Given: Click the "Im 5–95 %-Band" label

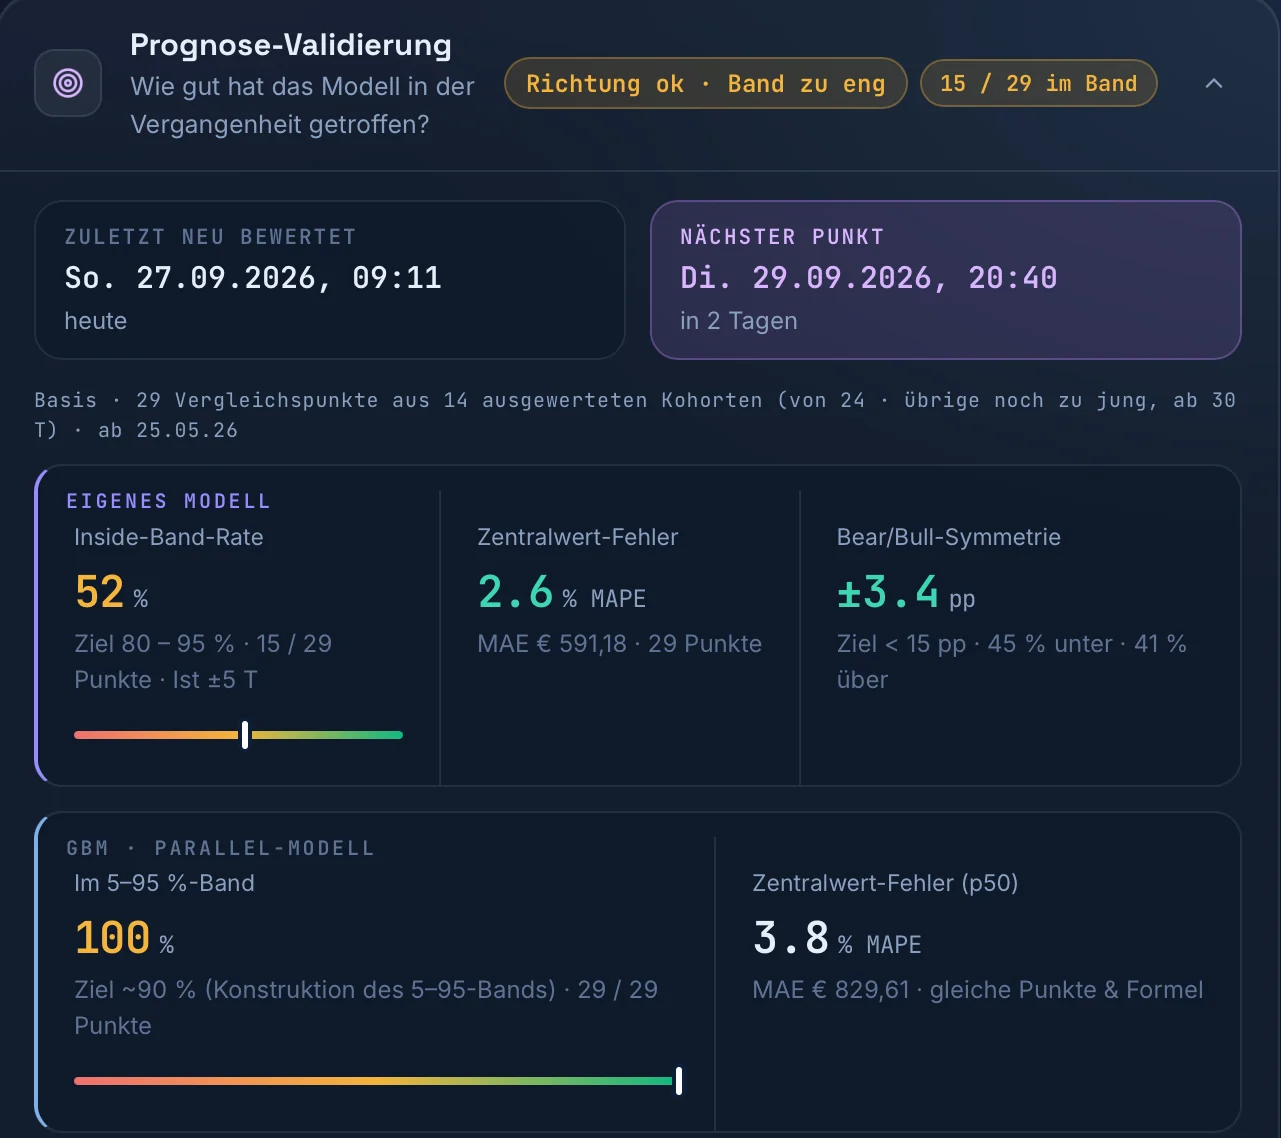Looking at the screenshot, I should [164, 883].
